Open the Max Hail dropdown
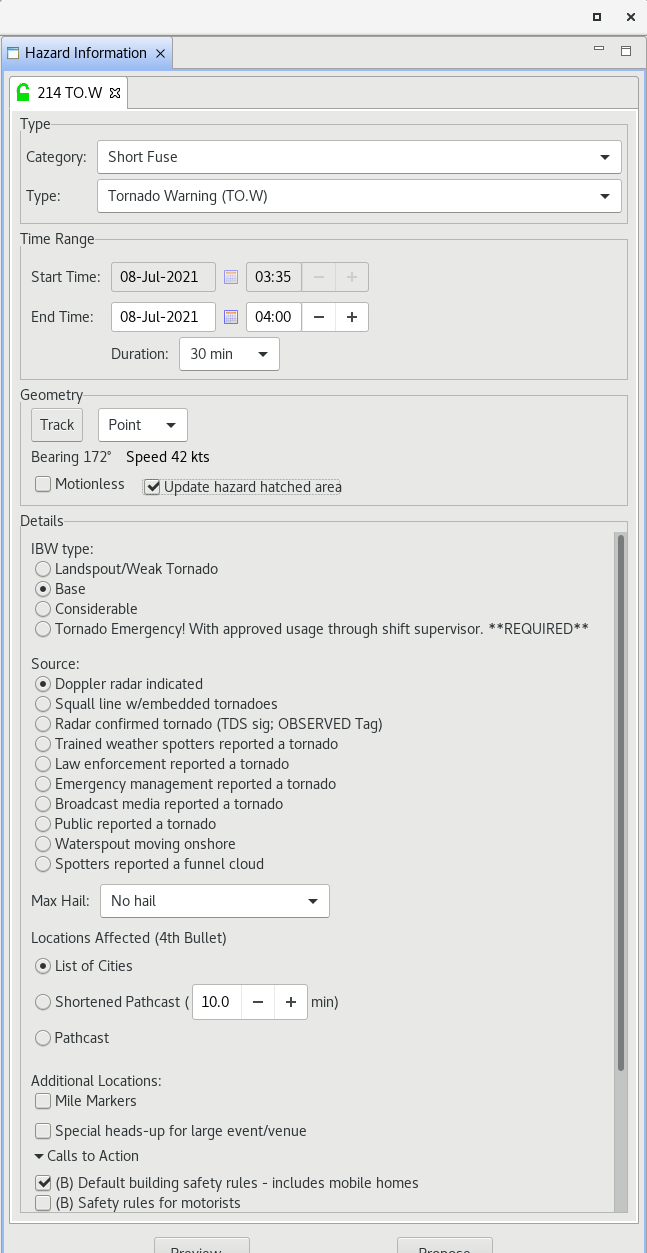Image resolution: width=647 pixels, height=1253 pixels. pos(215,901)
